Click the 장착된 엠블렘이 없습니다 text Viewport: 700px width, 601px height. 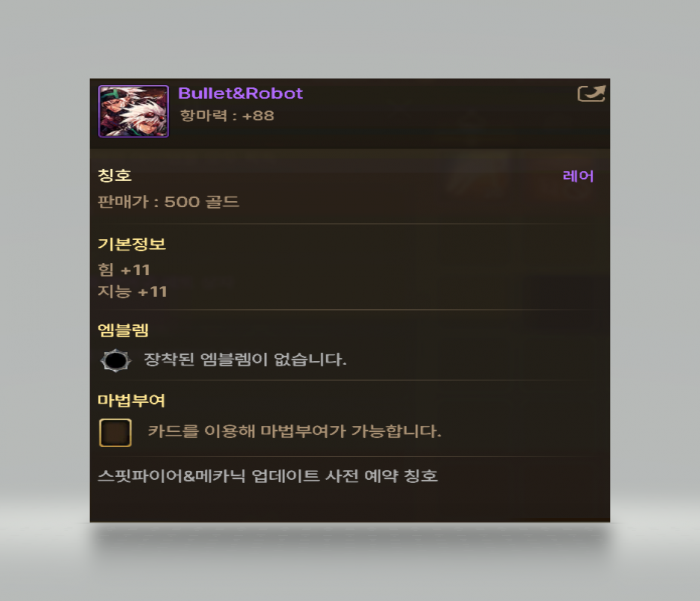click(x=245, y=359)
